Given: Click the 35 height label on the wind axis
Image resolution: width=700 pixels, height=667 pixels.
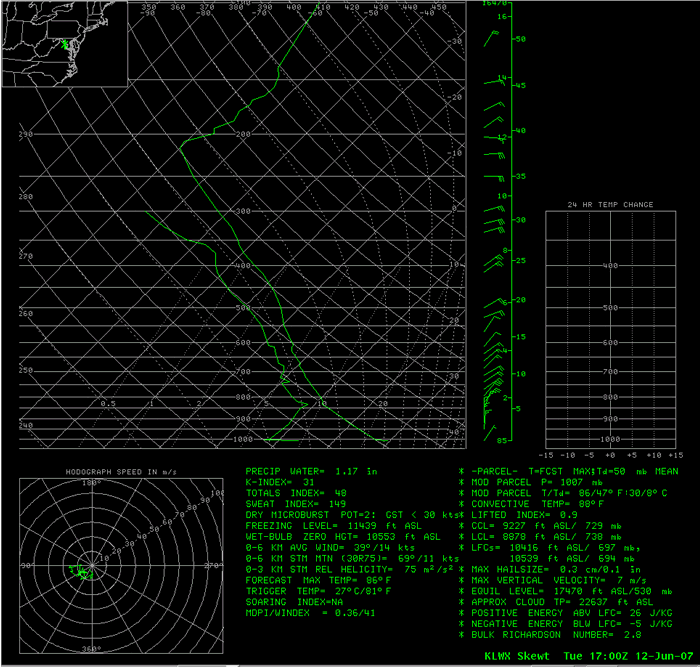Looking at the screenshot, I should click(521, 176).
